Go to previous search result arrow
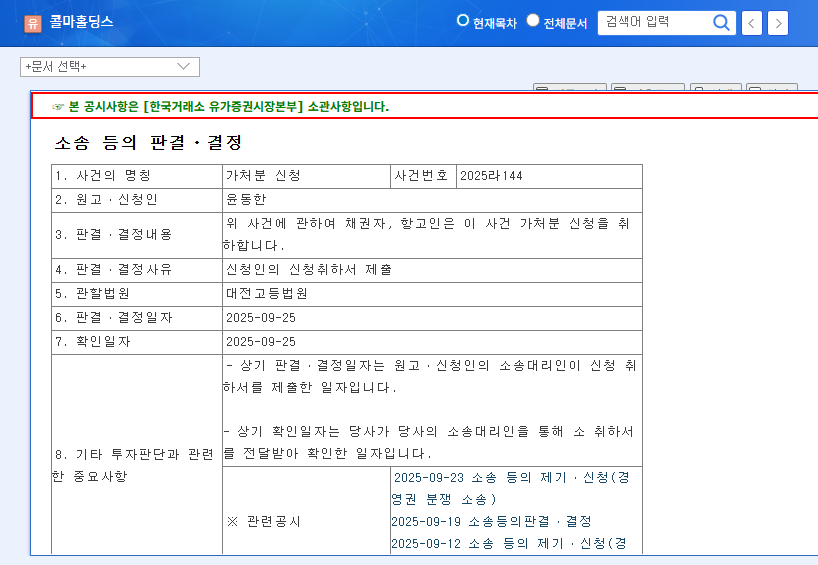The height and width of the screenshot is (565, 818). [x=752, y=23]
